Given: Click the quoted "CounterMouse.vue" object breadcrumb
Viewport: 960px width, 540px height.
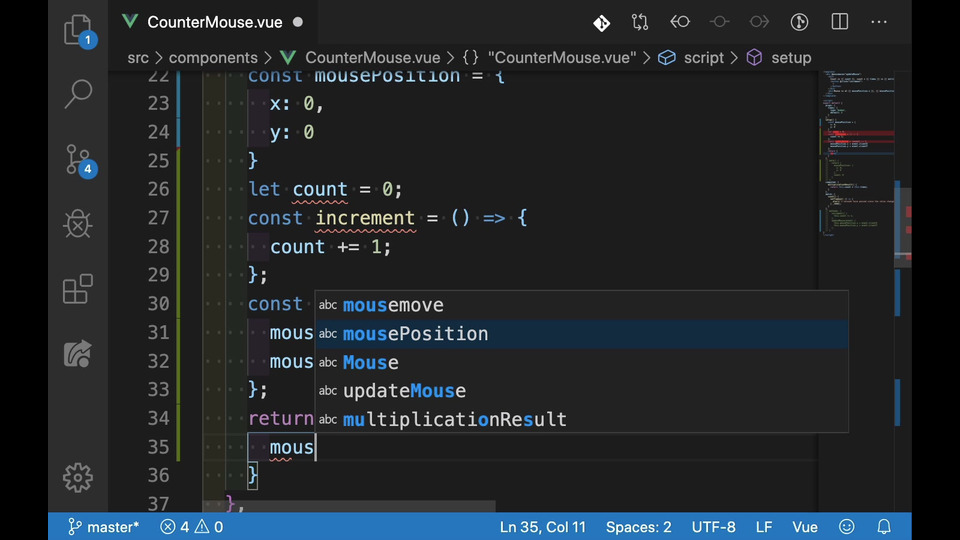Looking at the screenshot, I should pos(561,58).
